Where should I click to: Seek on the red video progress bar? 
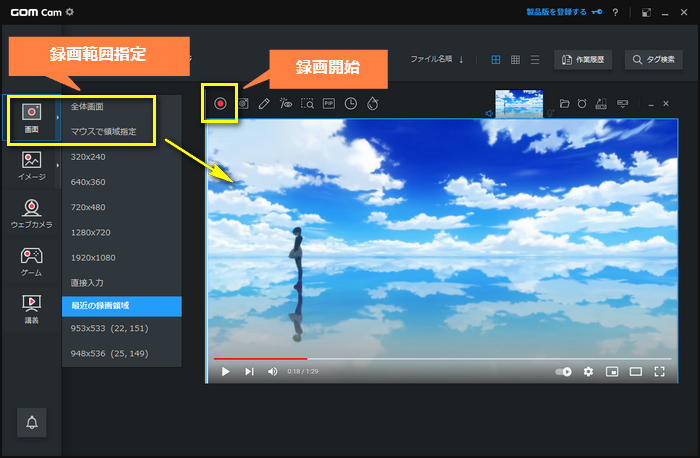pos(260,358)
